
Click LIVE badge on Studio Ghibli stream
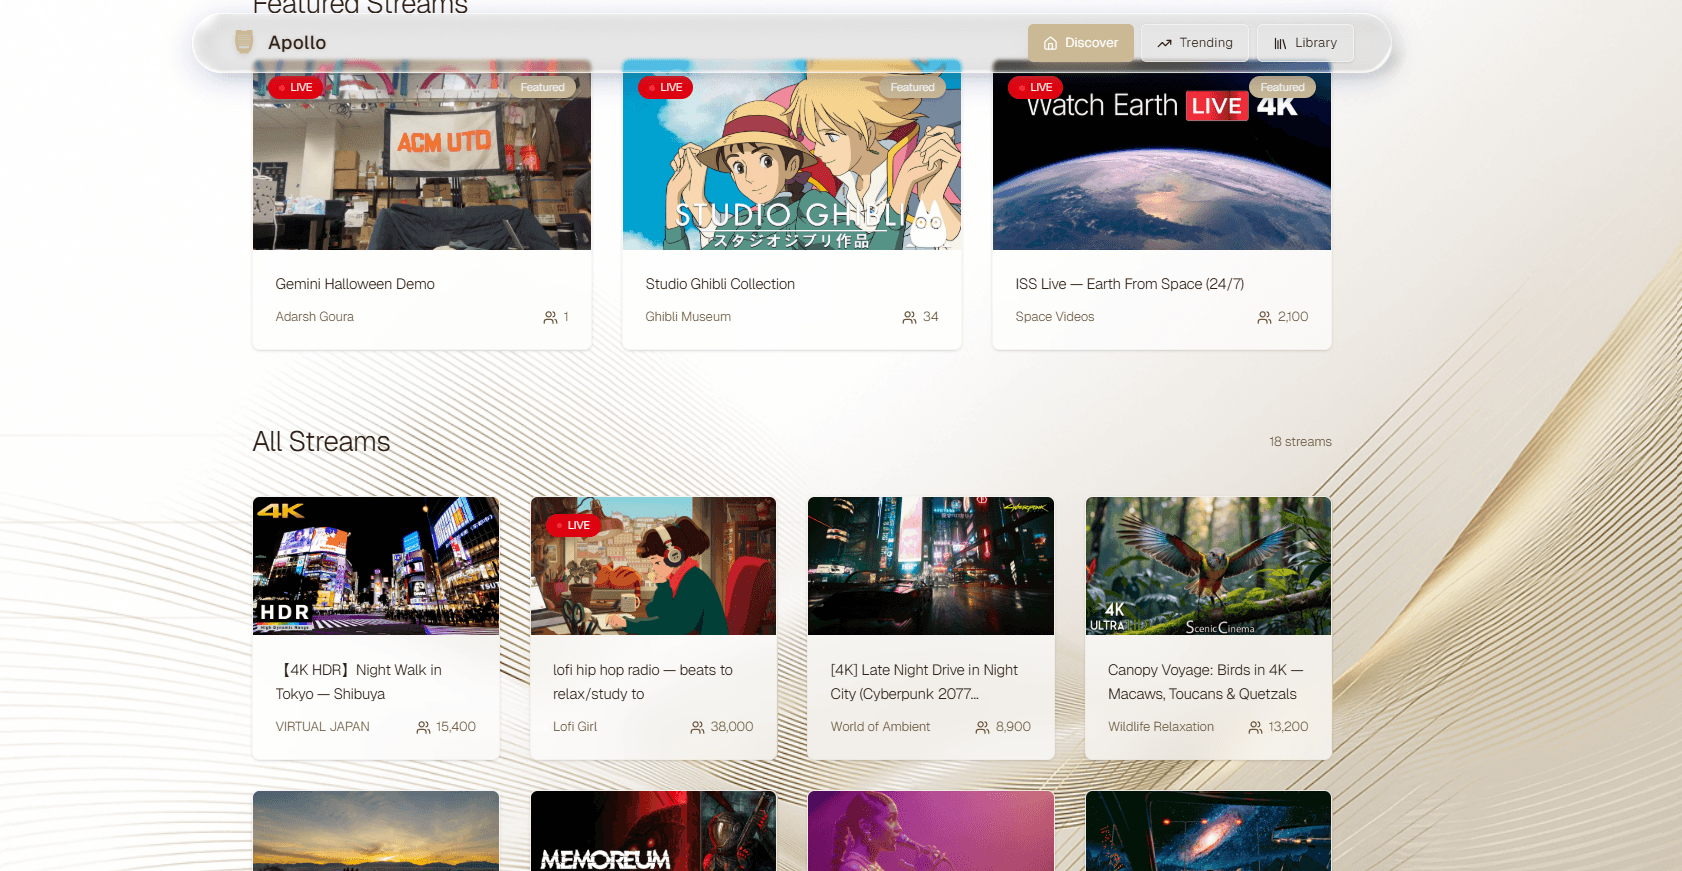click(665, 87)
